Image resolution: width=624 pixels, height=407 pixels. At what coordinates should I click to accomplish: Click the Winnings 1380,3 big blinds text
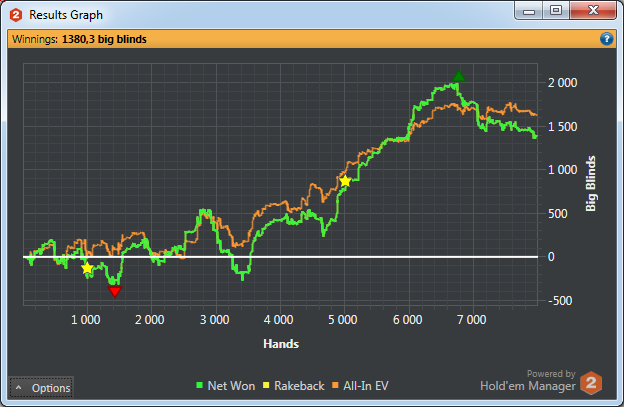[x=79, y=39]
